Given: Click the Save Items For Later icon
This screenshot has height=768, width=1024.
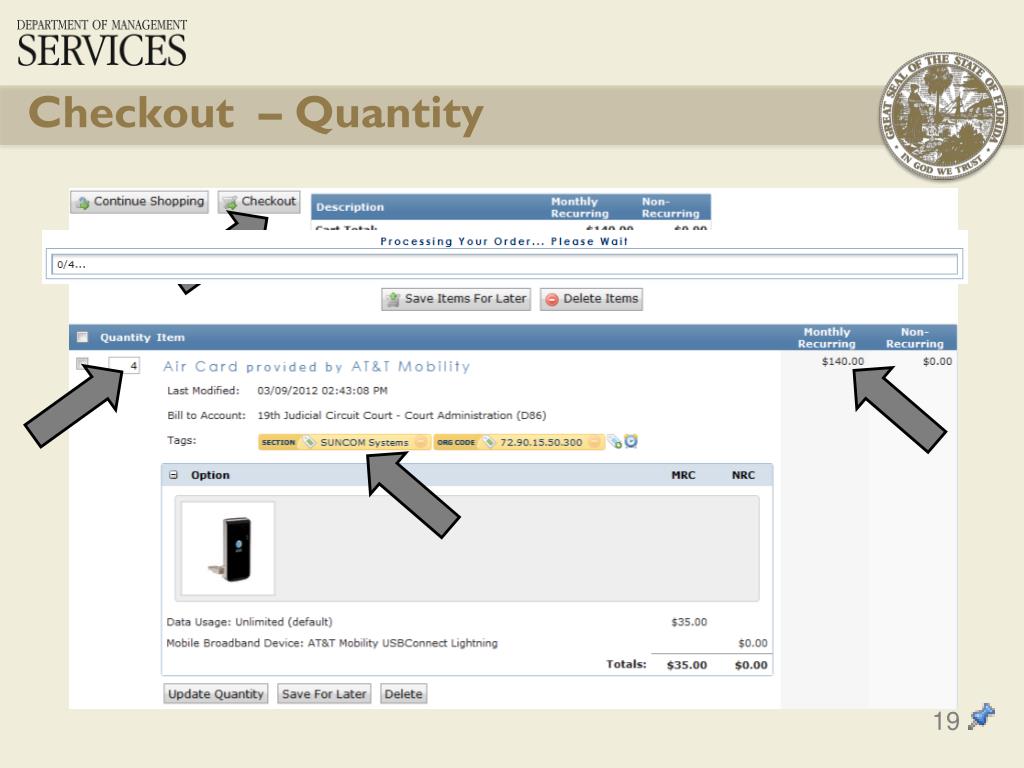Looking at the screenshot, I should pos(392,300).
